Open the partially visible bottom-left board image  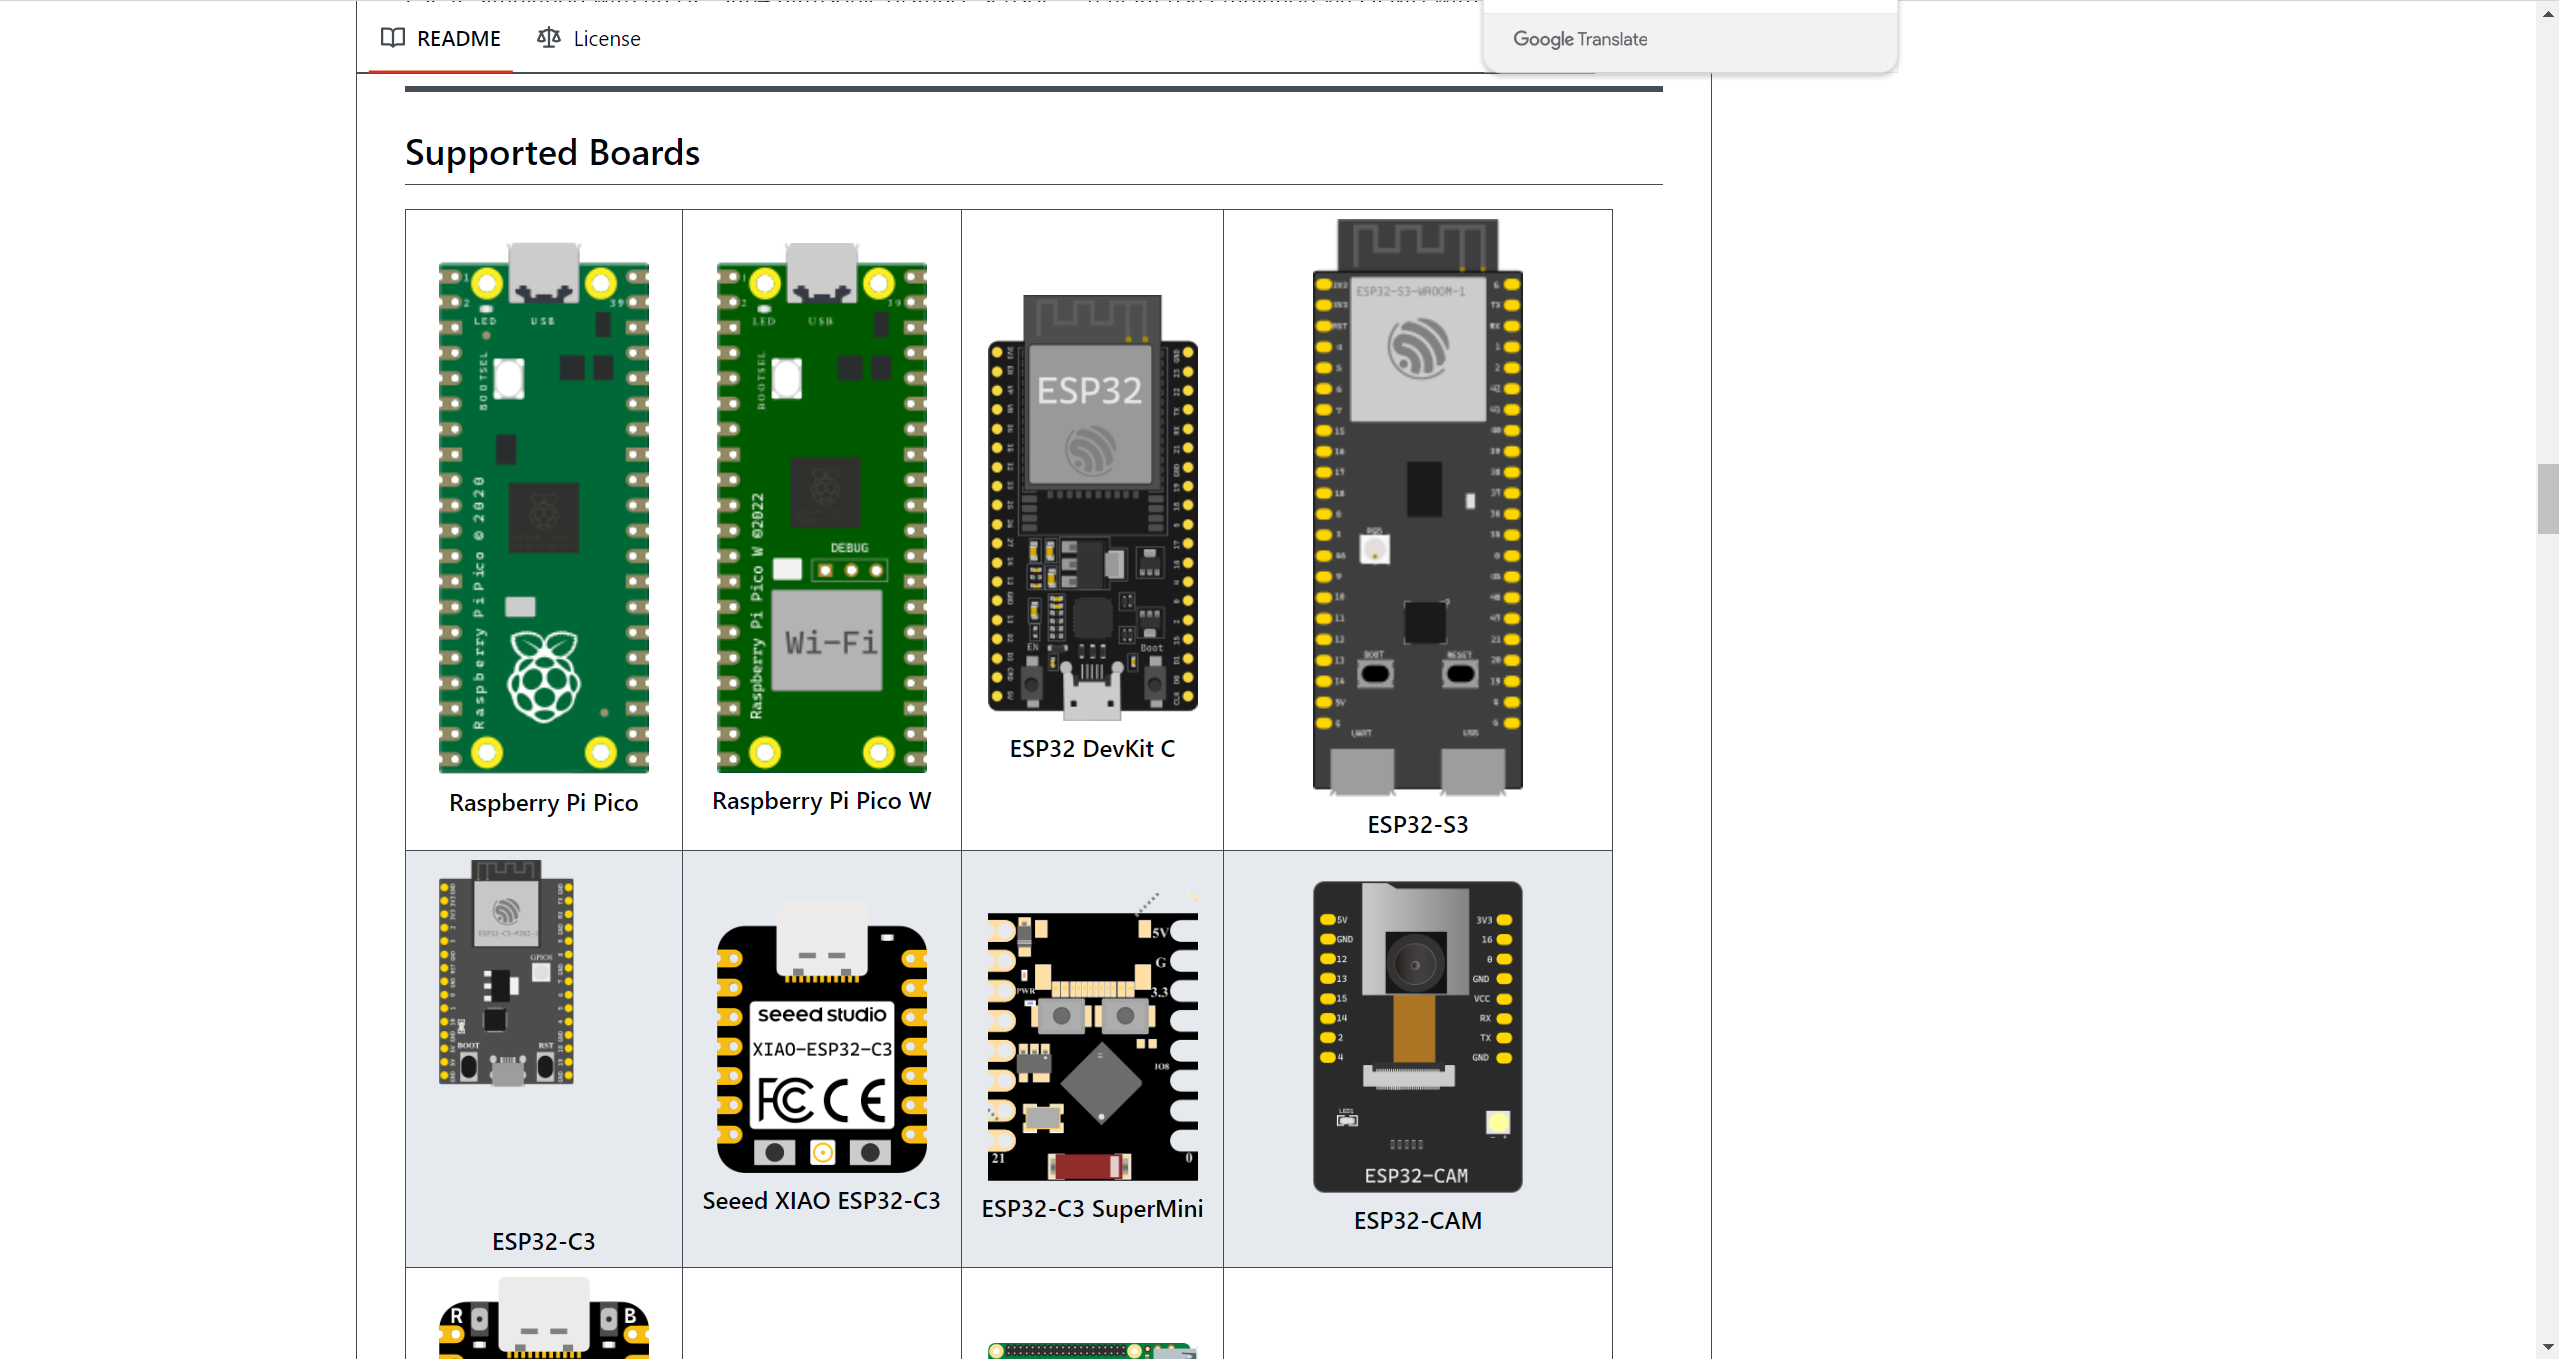543,1319
